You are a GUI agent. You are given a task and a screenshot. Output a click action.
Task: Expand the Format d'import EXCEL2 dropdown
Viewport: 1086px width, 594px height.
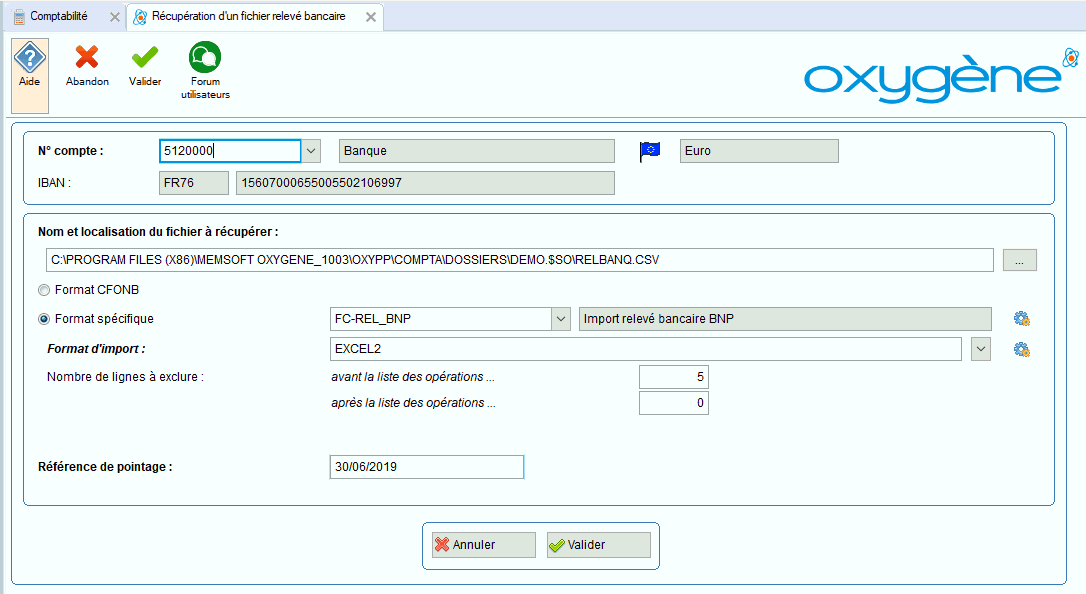(981, 349)
